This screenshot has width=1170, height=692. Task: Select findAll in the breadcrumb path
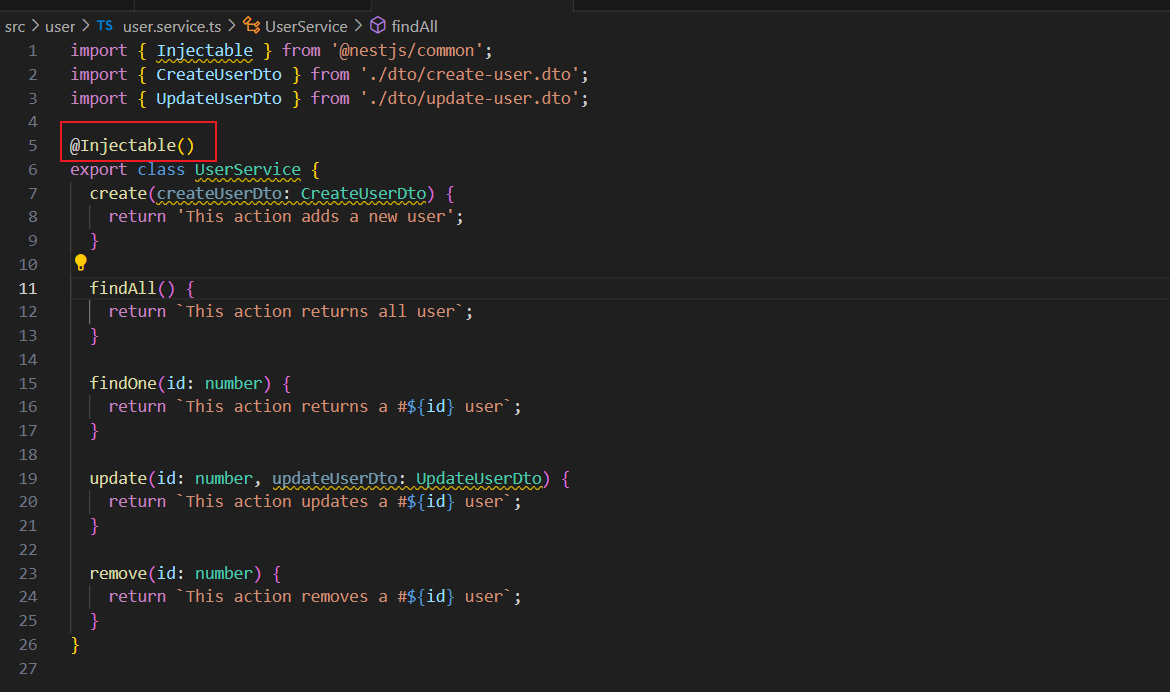coord(414,26)
